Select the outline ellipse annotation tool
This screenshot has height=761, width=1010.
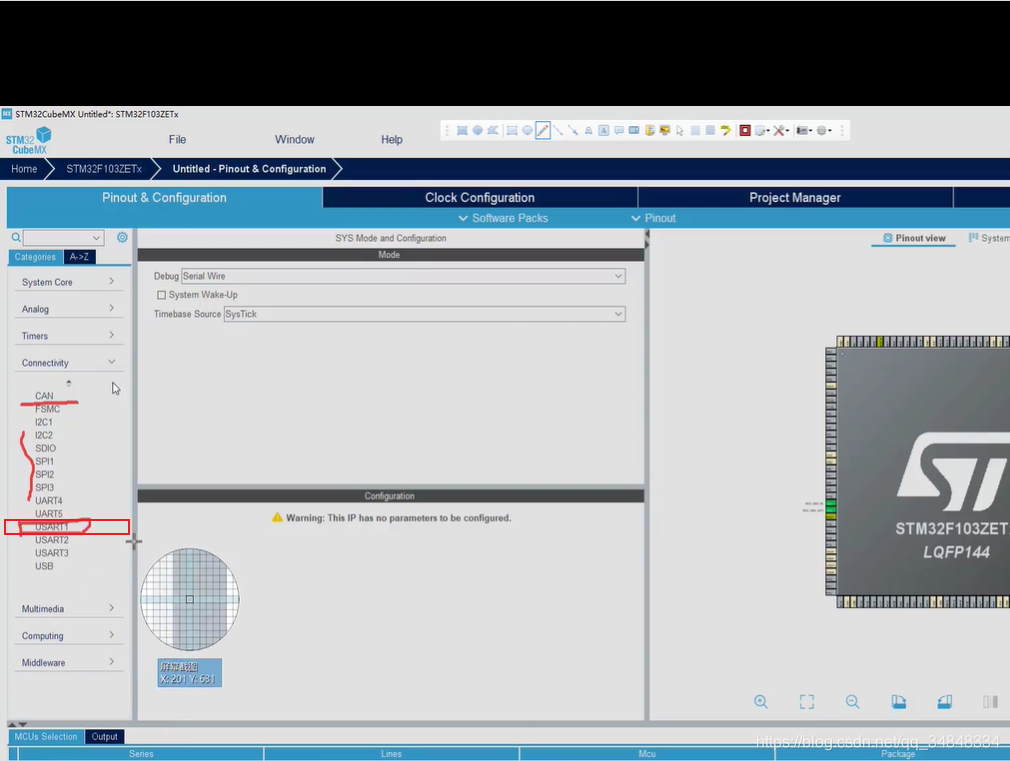[527, 130]
